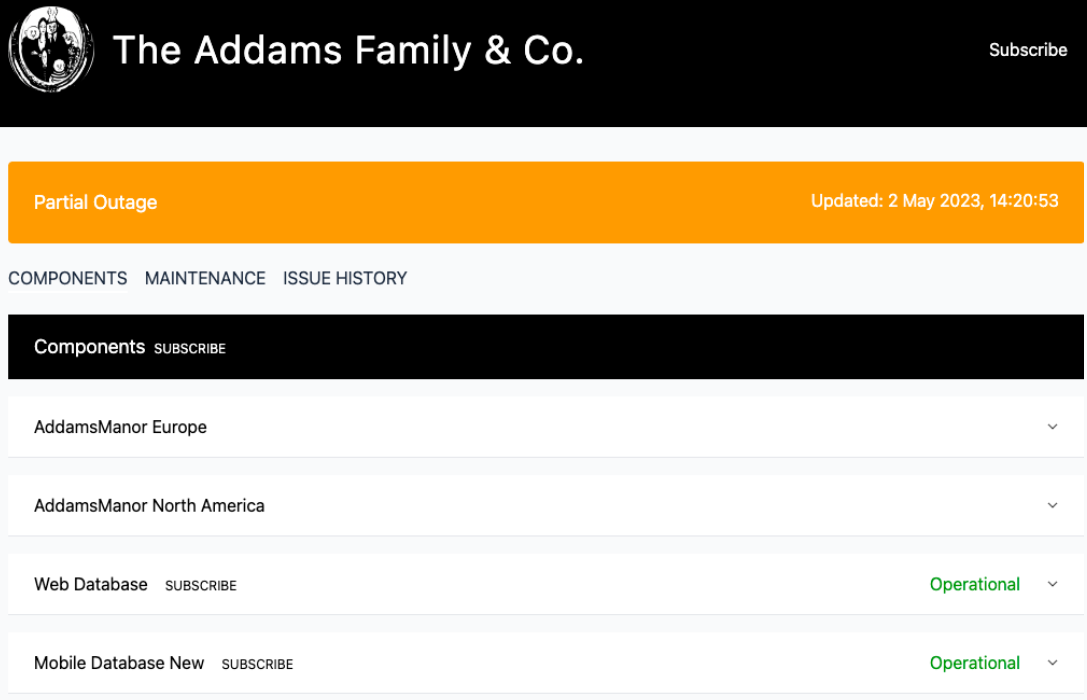Open the Components tab
Viewport: 1087px width, 700px height.
coord(68,278)
